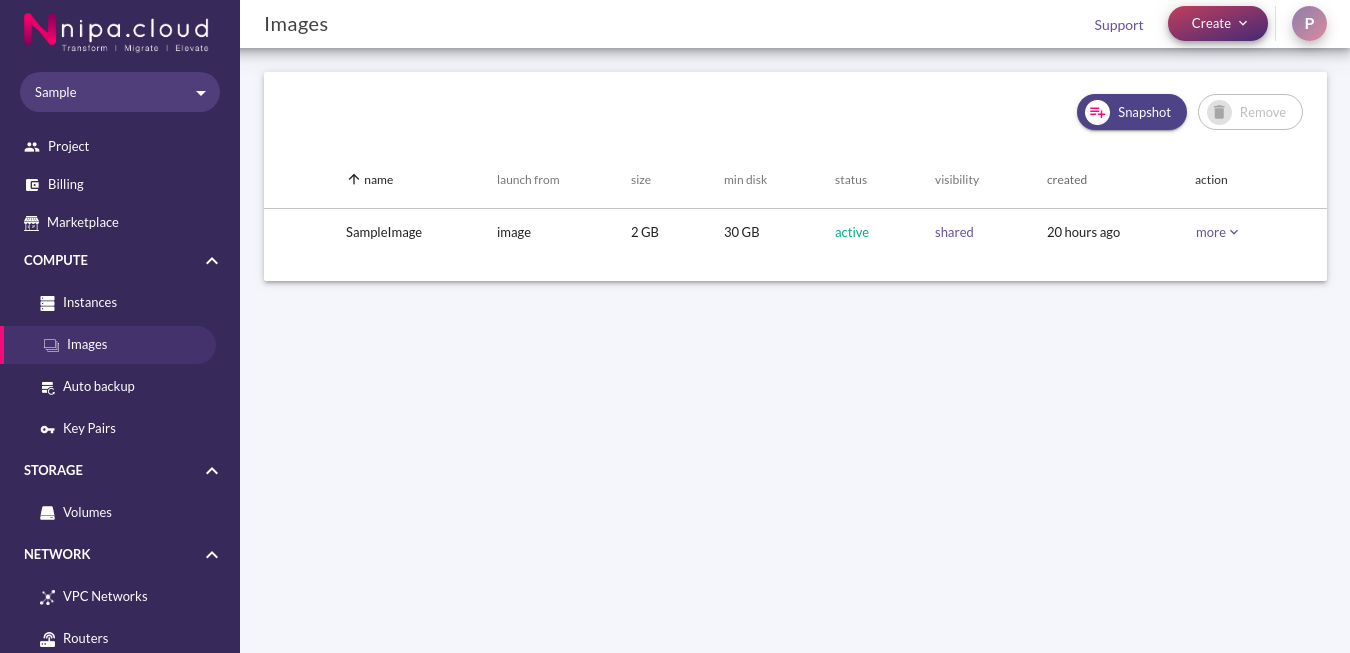Click the Images page title
Viewport: 1350px width, 653px height.
click(x=296, y=24)
